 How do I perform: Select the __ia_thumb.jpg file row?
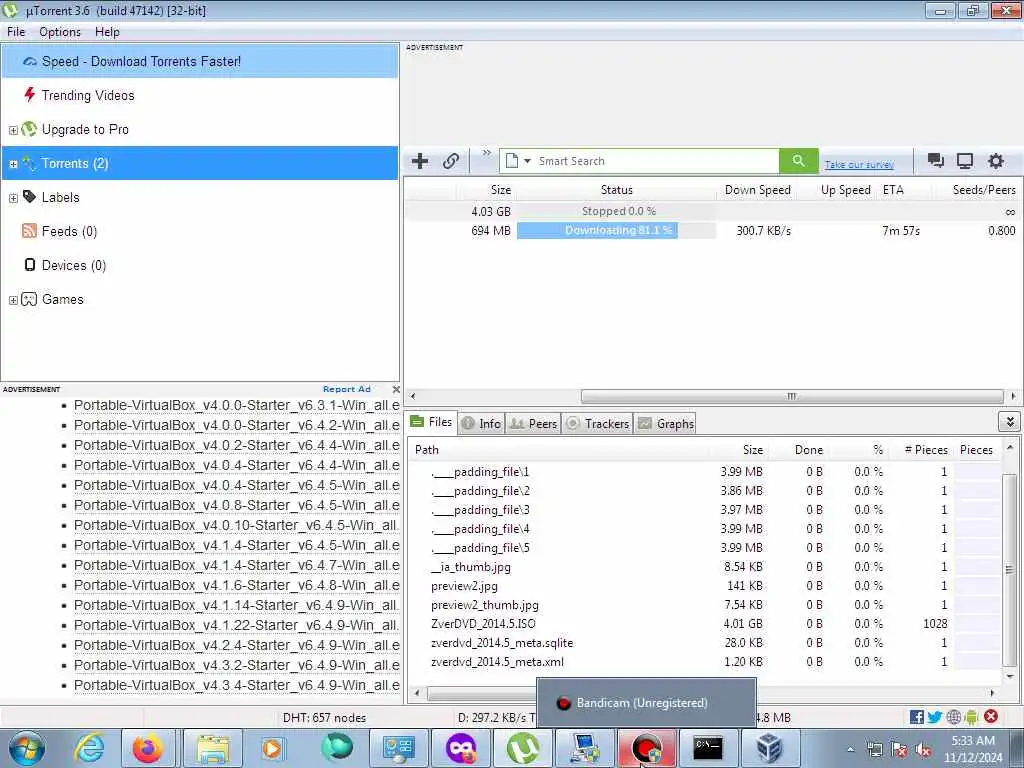(x=705, y=567)
